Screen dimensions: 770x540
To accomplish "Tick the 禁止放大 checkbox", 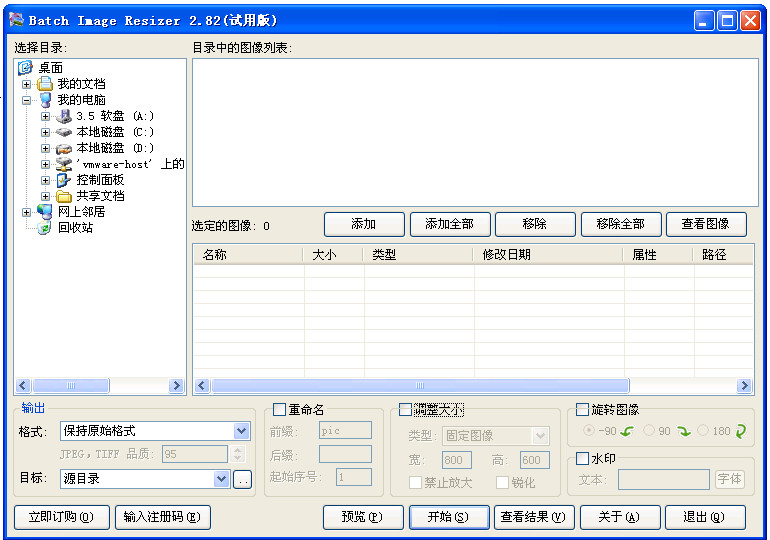I will (415, 483).
